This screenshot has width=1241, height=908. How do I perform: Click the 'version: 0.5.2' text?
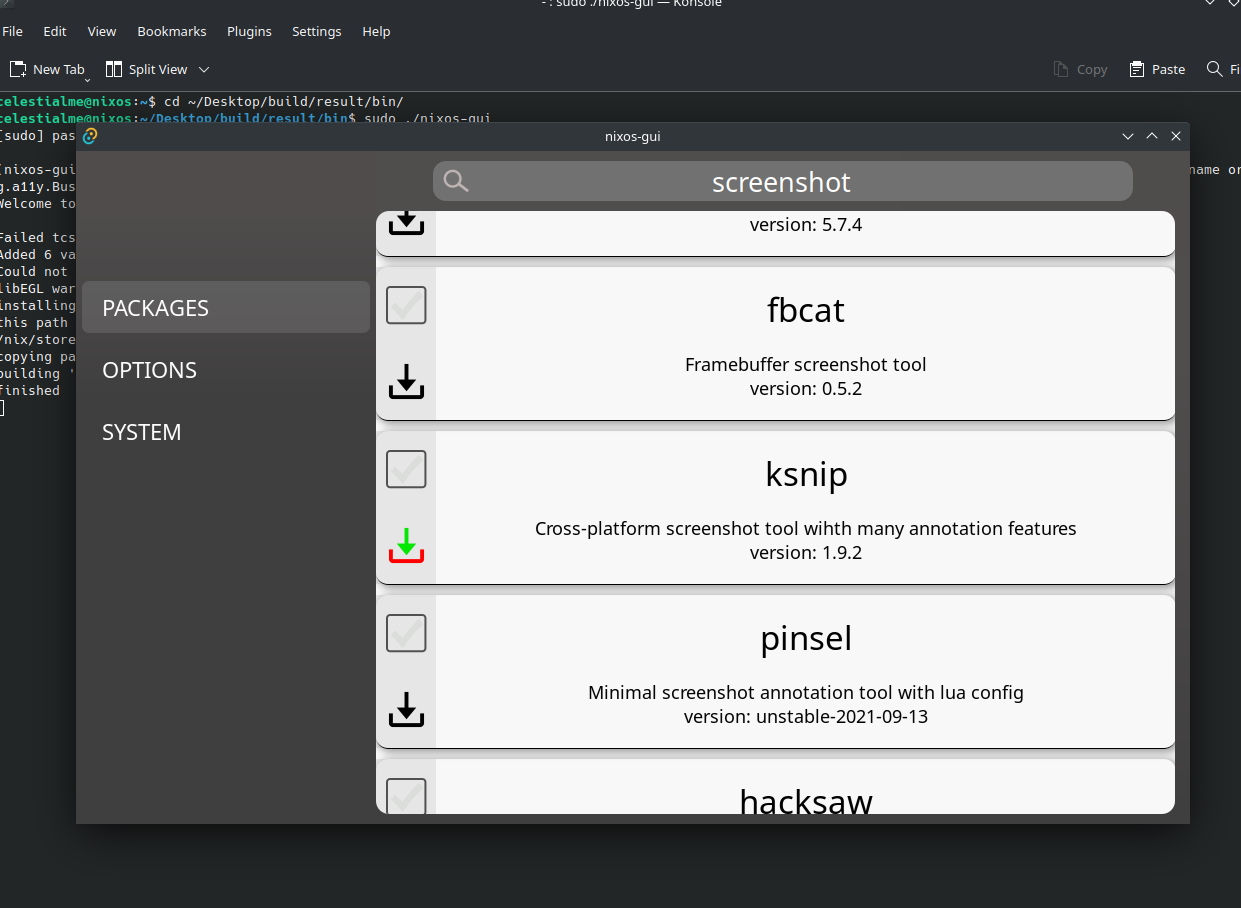pyautogui.click(x=806, y=388)
